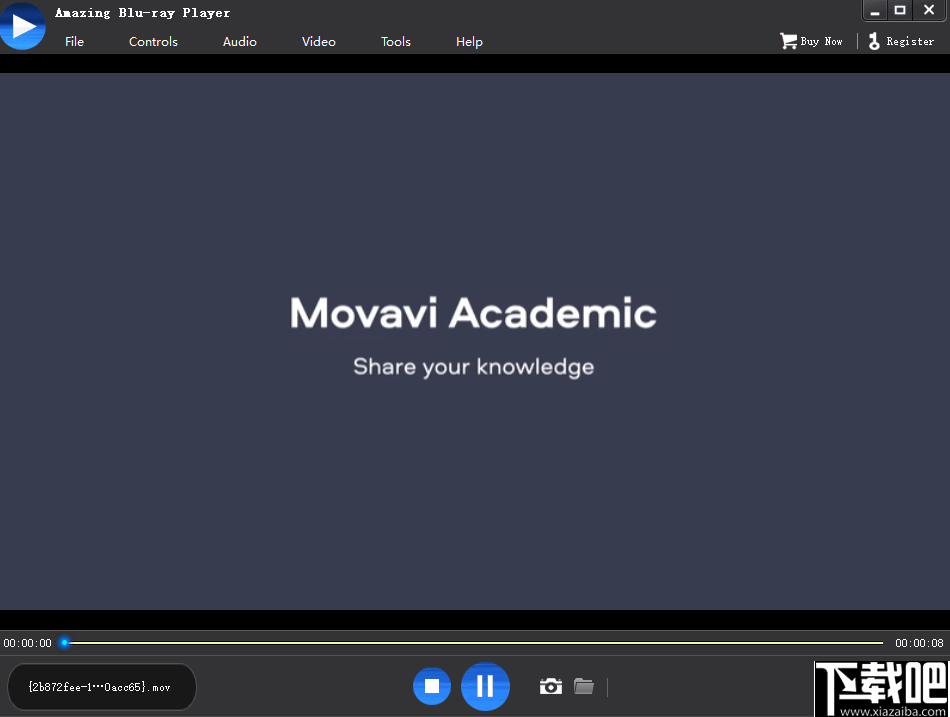Open the snapshot folder icon
The width and height of the screenshot is (950, 717).
[584, 686]
